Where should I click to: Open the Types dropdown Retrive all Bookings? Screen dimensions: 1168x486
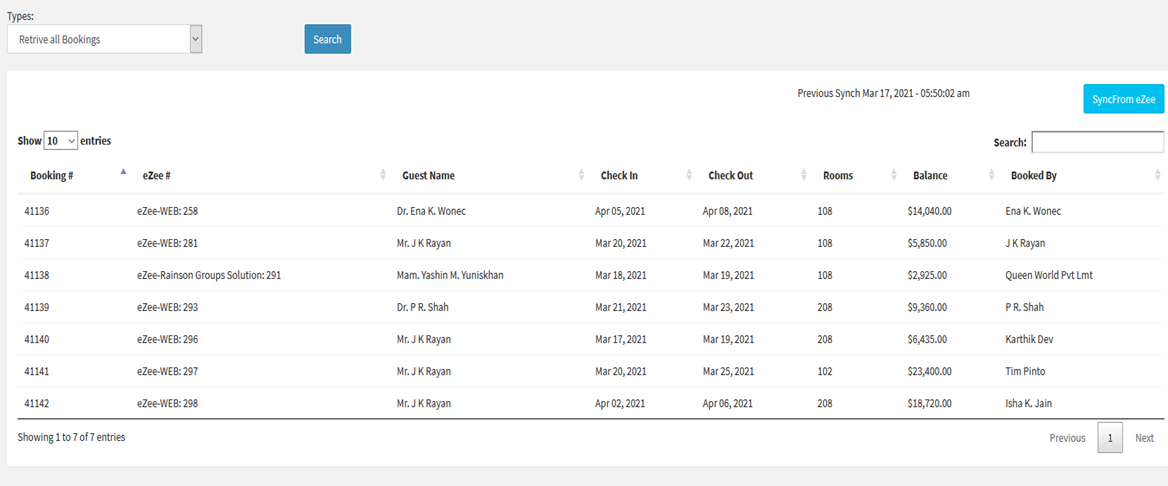pos(105,39)
